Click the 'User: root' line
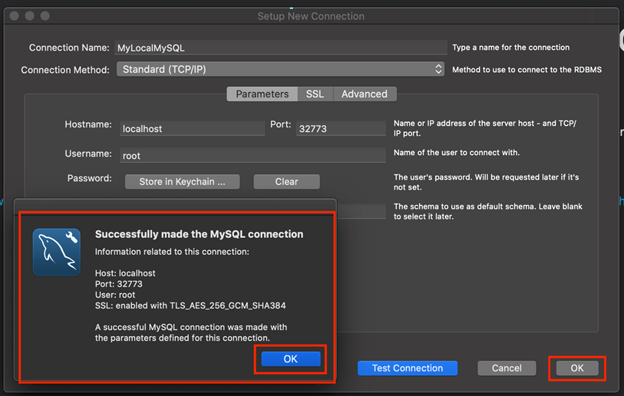Image resolution: width=624 pixels, height=396 pixels. 115,295
